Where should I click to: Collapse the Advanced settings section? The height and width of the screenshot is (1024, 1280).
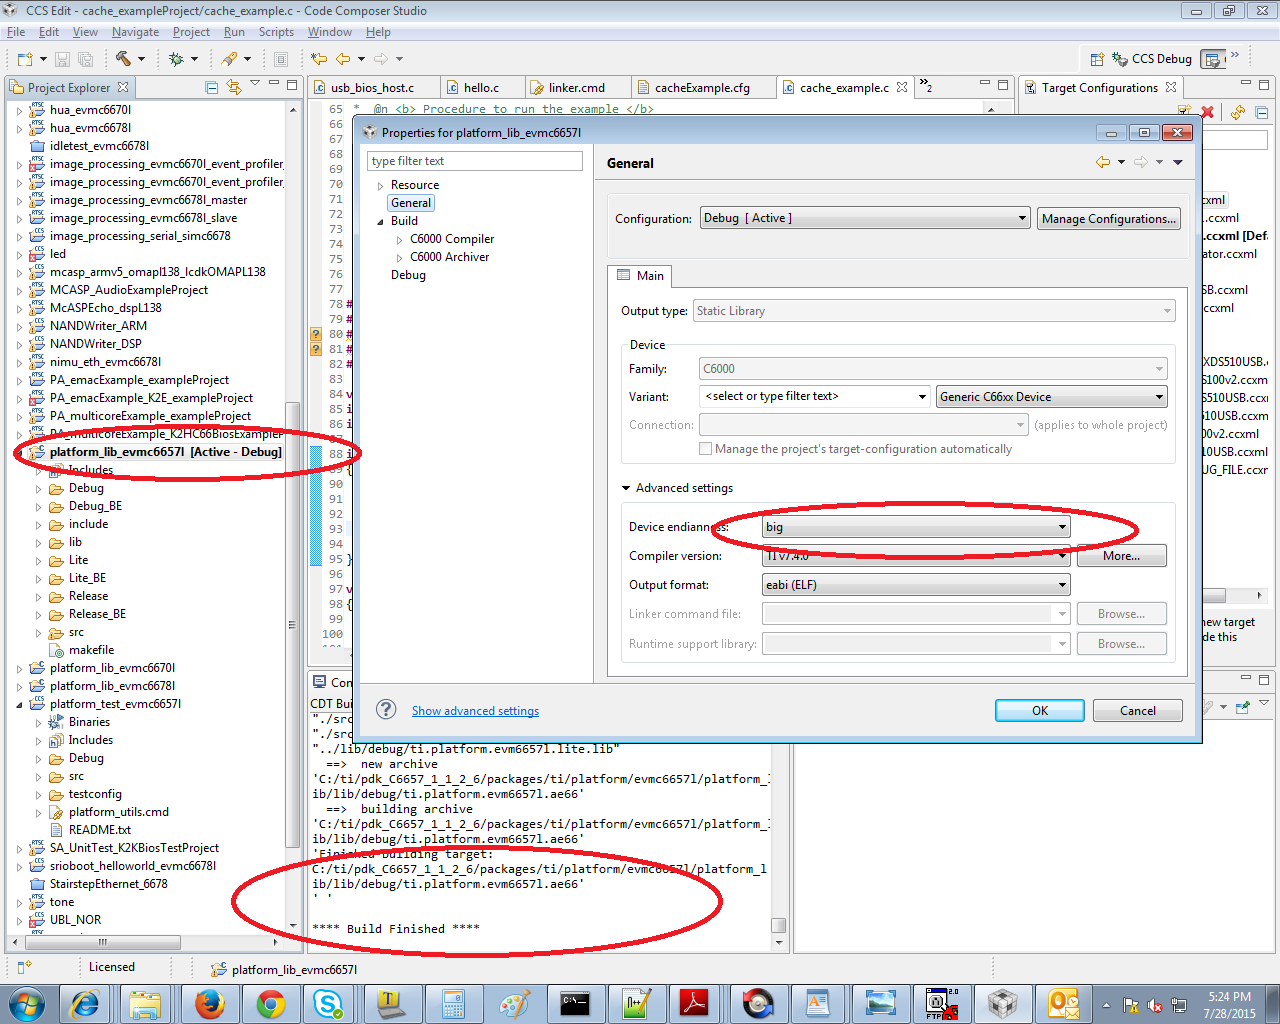point(626,488)
